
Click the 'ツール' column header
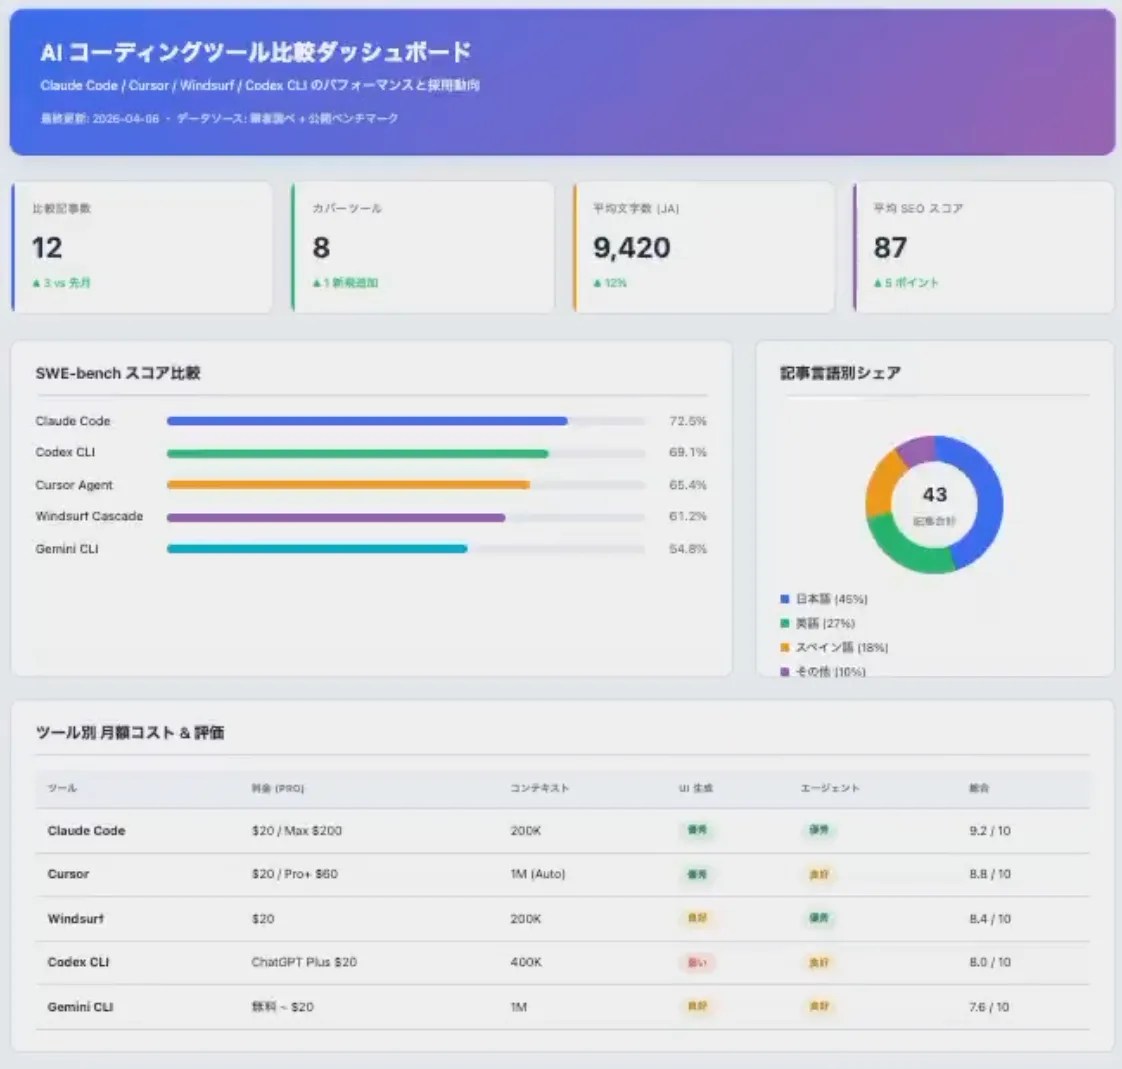point(62,788)
